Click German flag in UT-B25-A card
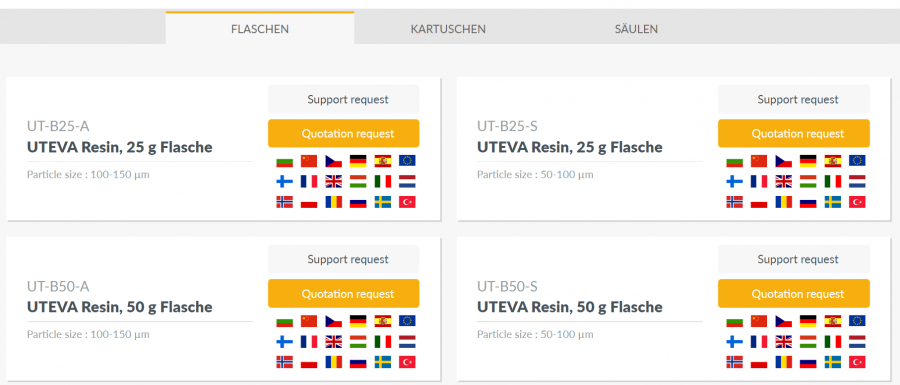Screen dimensions: 900x385 (x=358, y=161)
